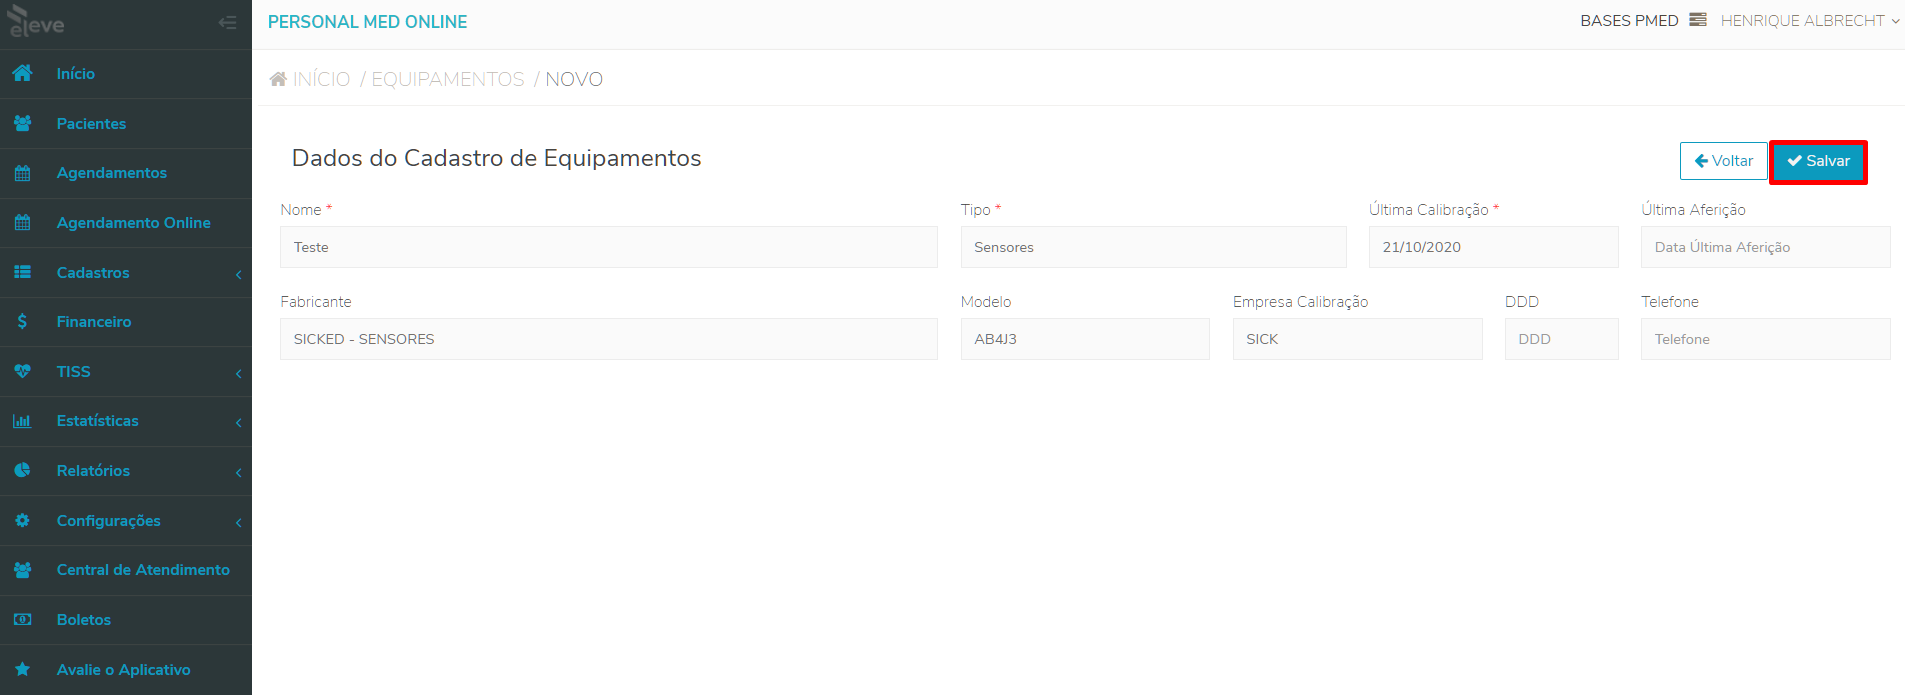
Task: Click the Nome field containing Teste
Action: (x=609, y=247)
